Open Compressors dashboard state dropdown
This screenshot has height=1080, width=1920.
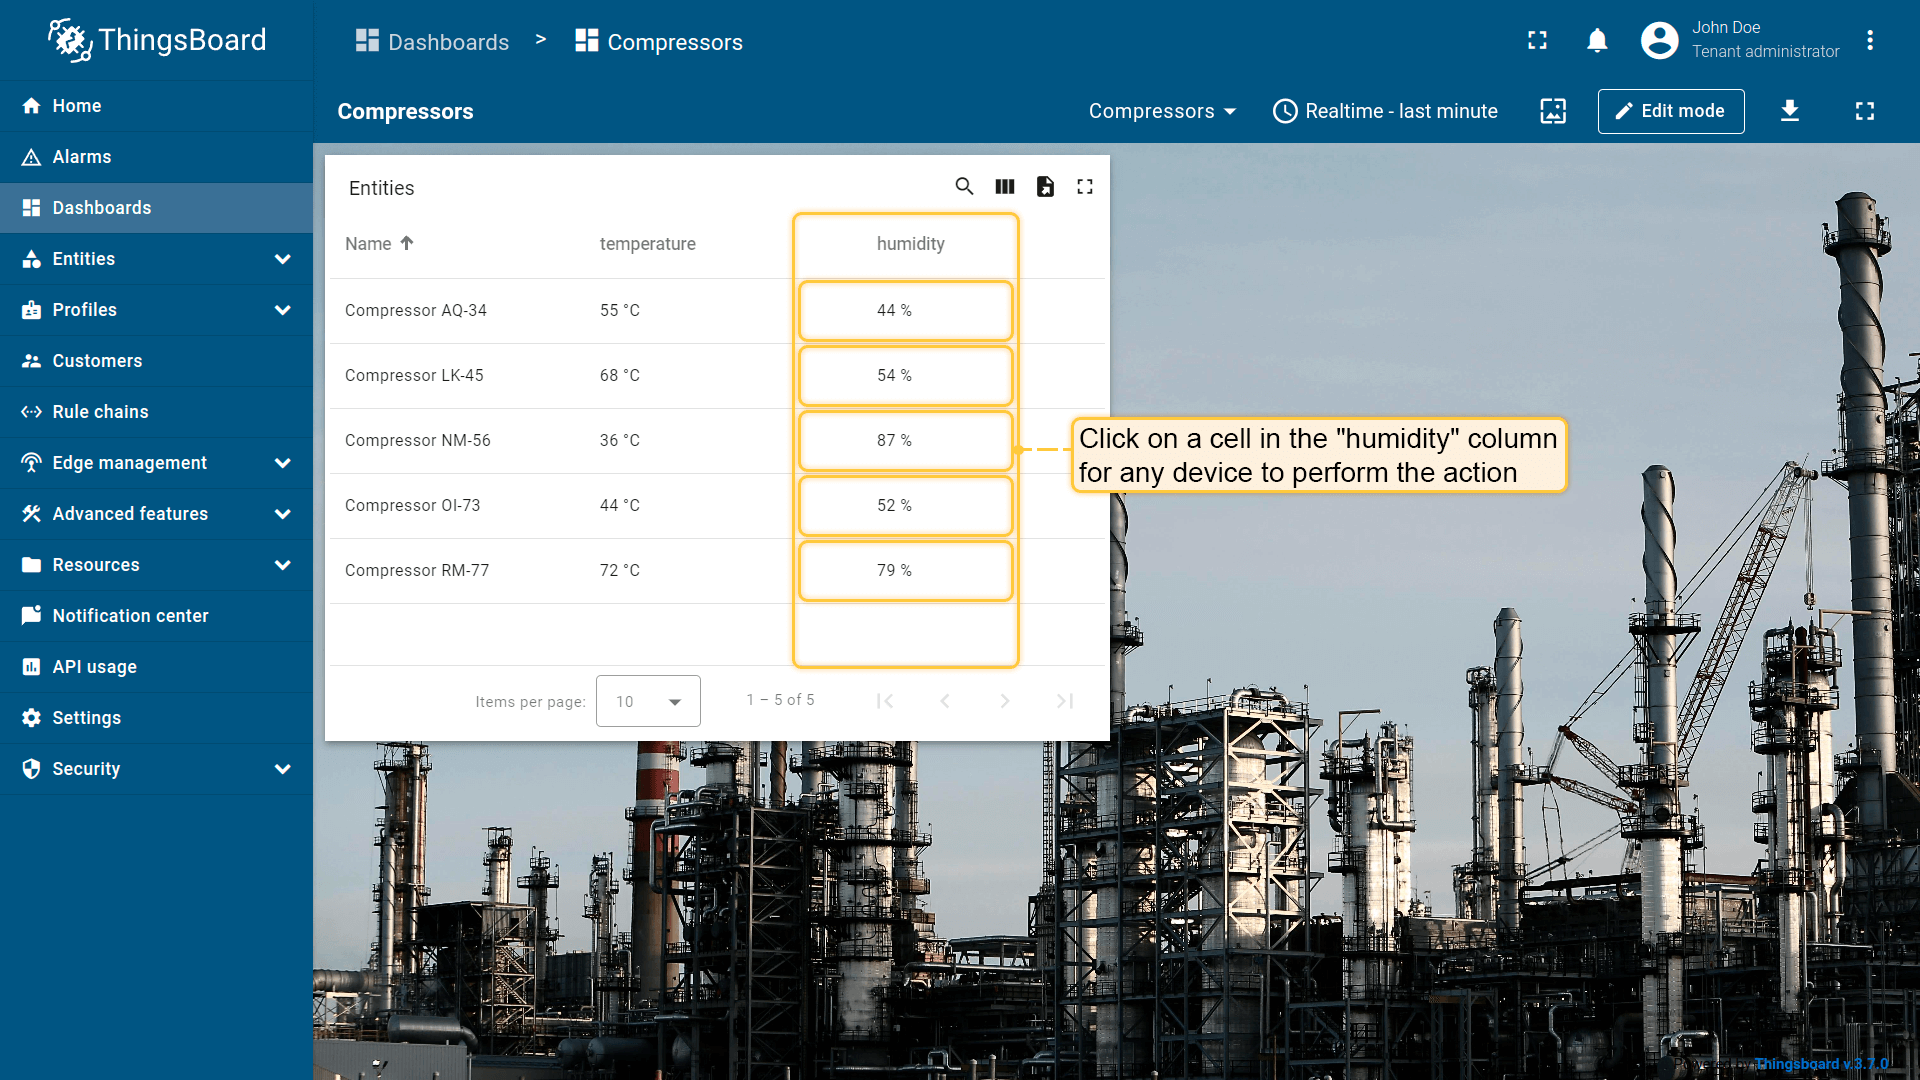1162,111
